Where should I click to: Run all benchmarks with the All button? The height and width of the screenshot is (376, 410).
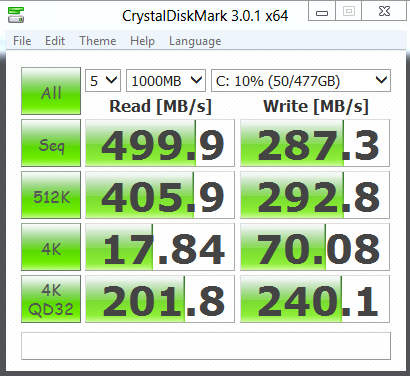(51, 91)
